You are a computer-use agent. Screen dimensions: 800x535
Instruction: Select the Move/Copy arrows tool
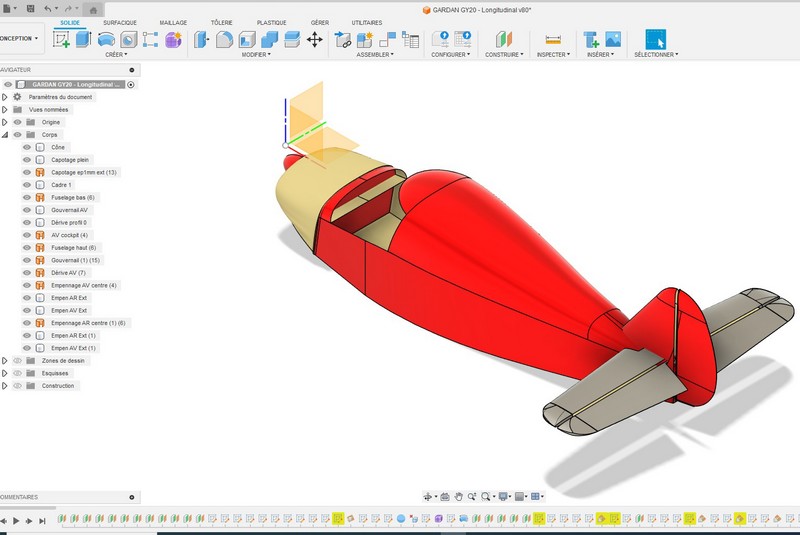(314, 39)
